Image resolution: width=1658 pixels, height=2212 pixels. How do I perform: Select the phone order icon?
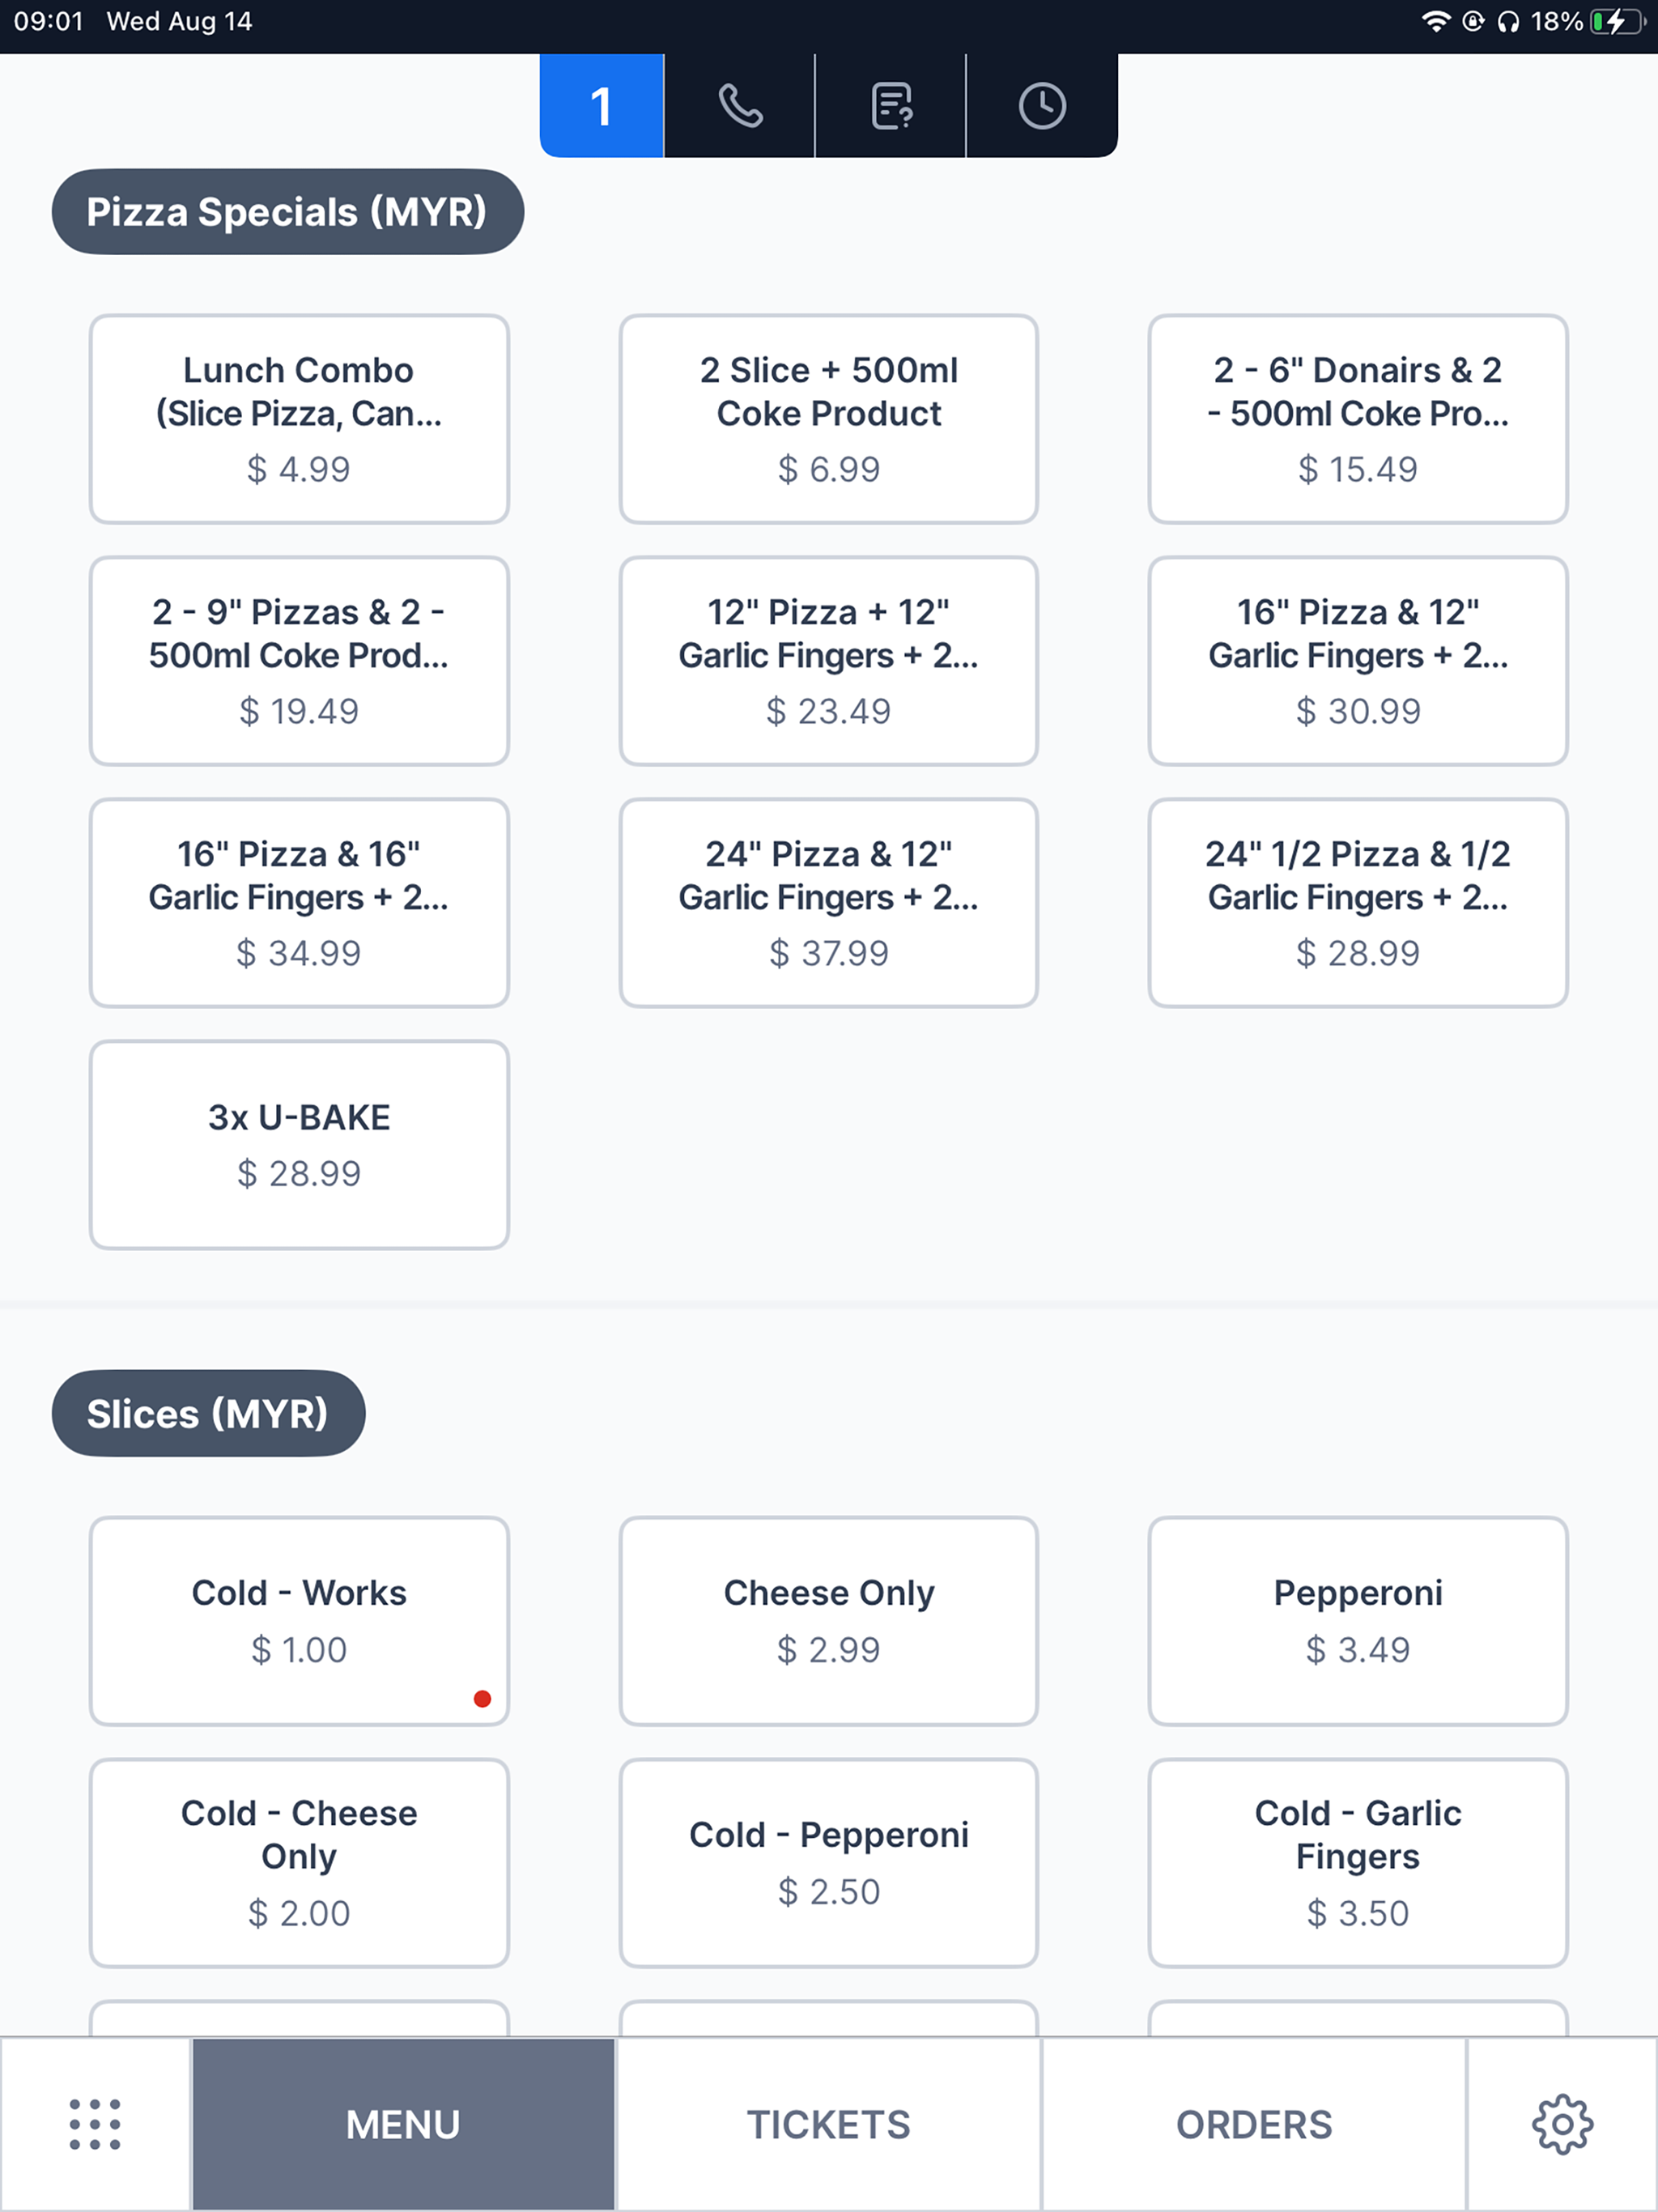coord(739,105)
